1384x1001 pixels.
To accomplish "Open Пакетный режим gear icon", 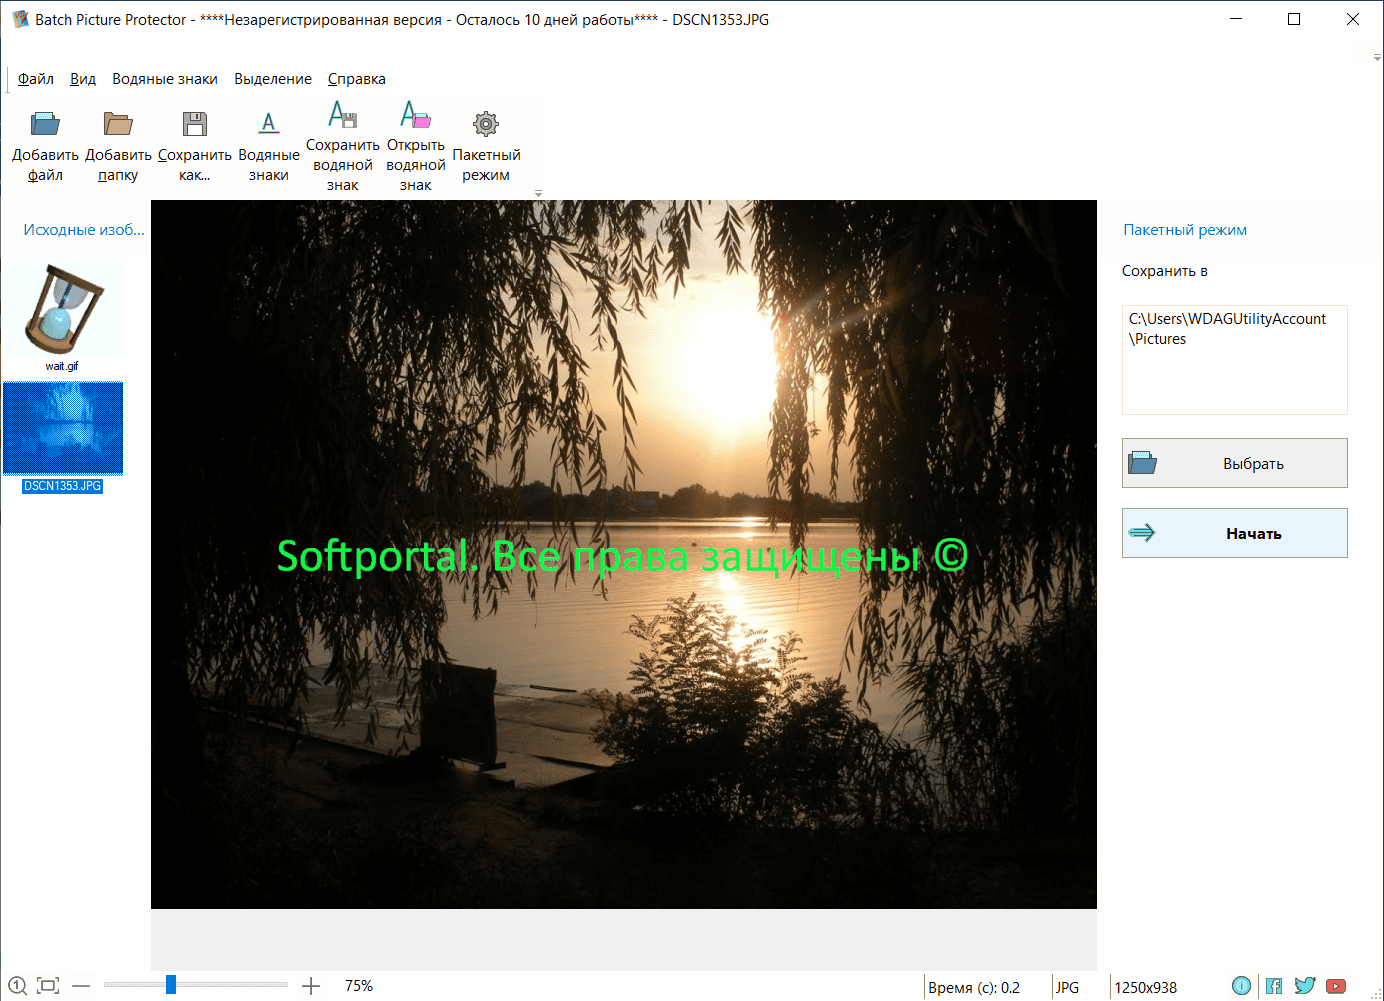I will (x=486, y=124).
